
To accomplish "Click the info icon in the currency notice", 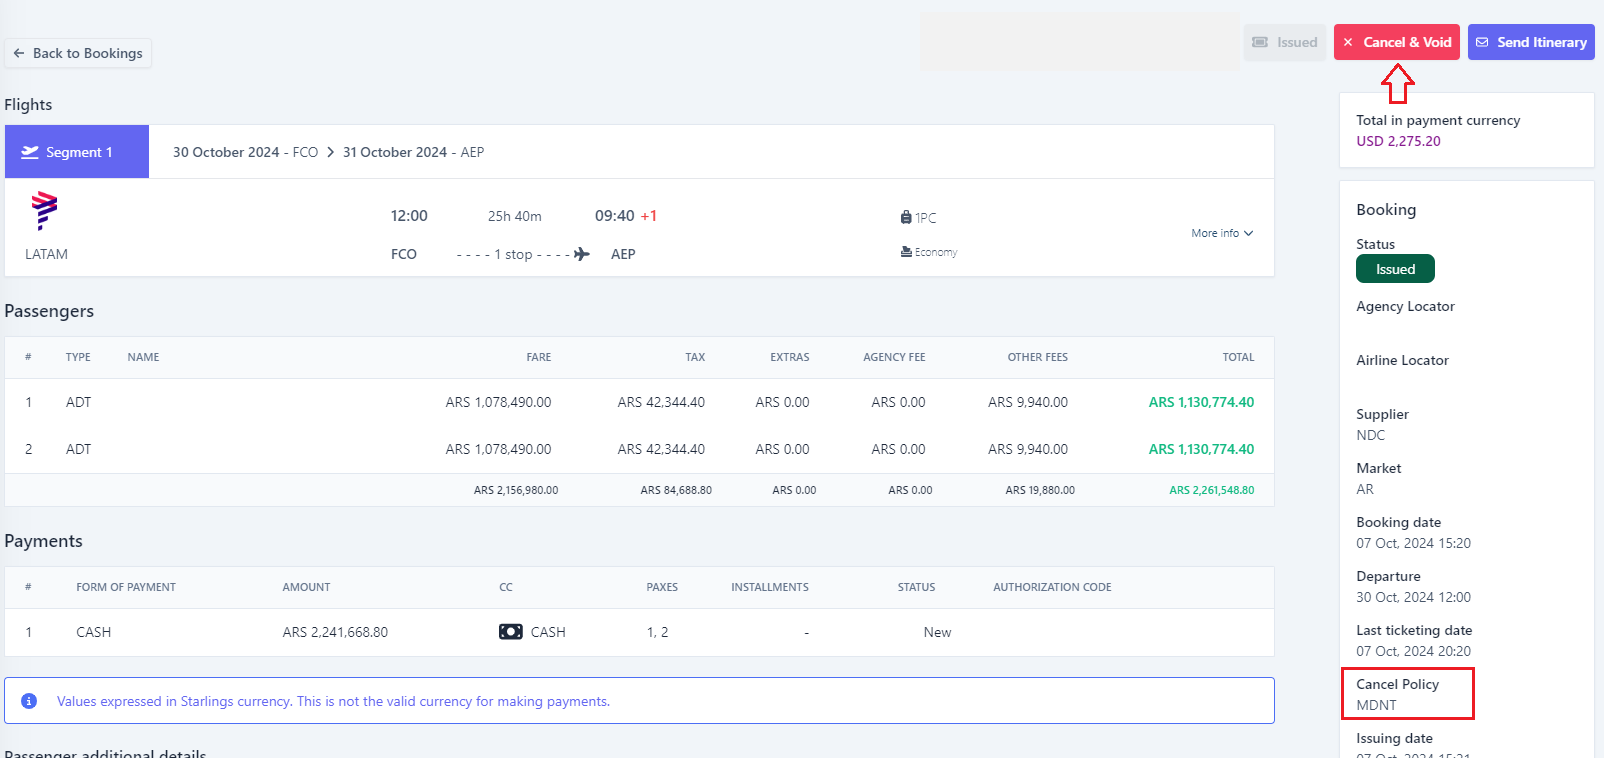I will point(29,701).
